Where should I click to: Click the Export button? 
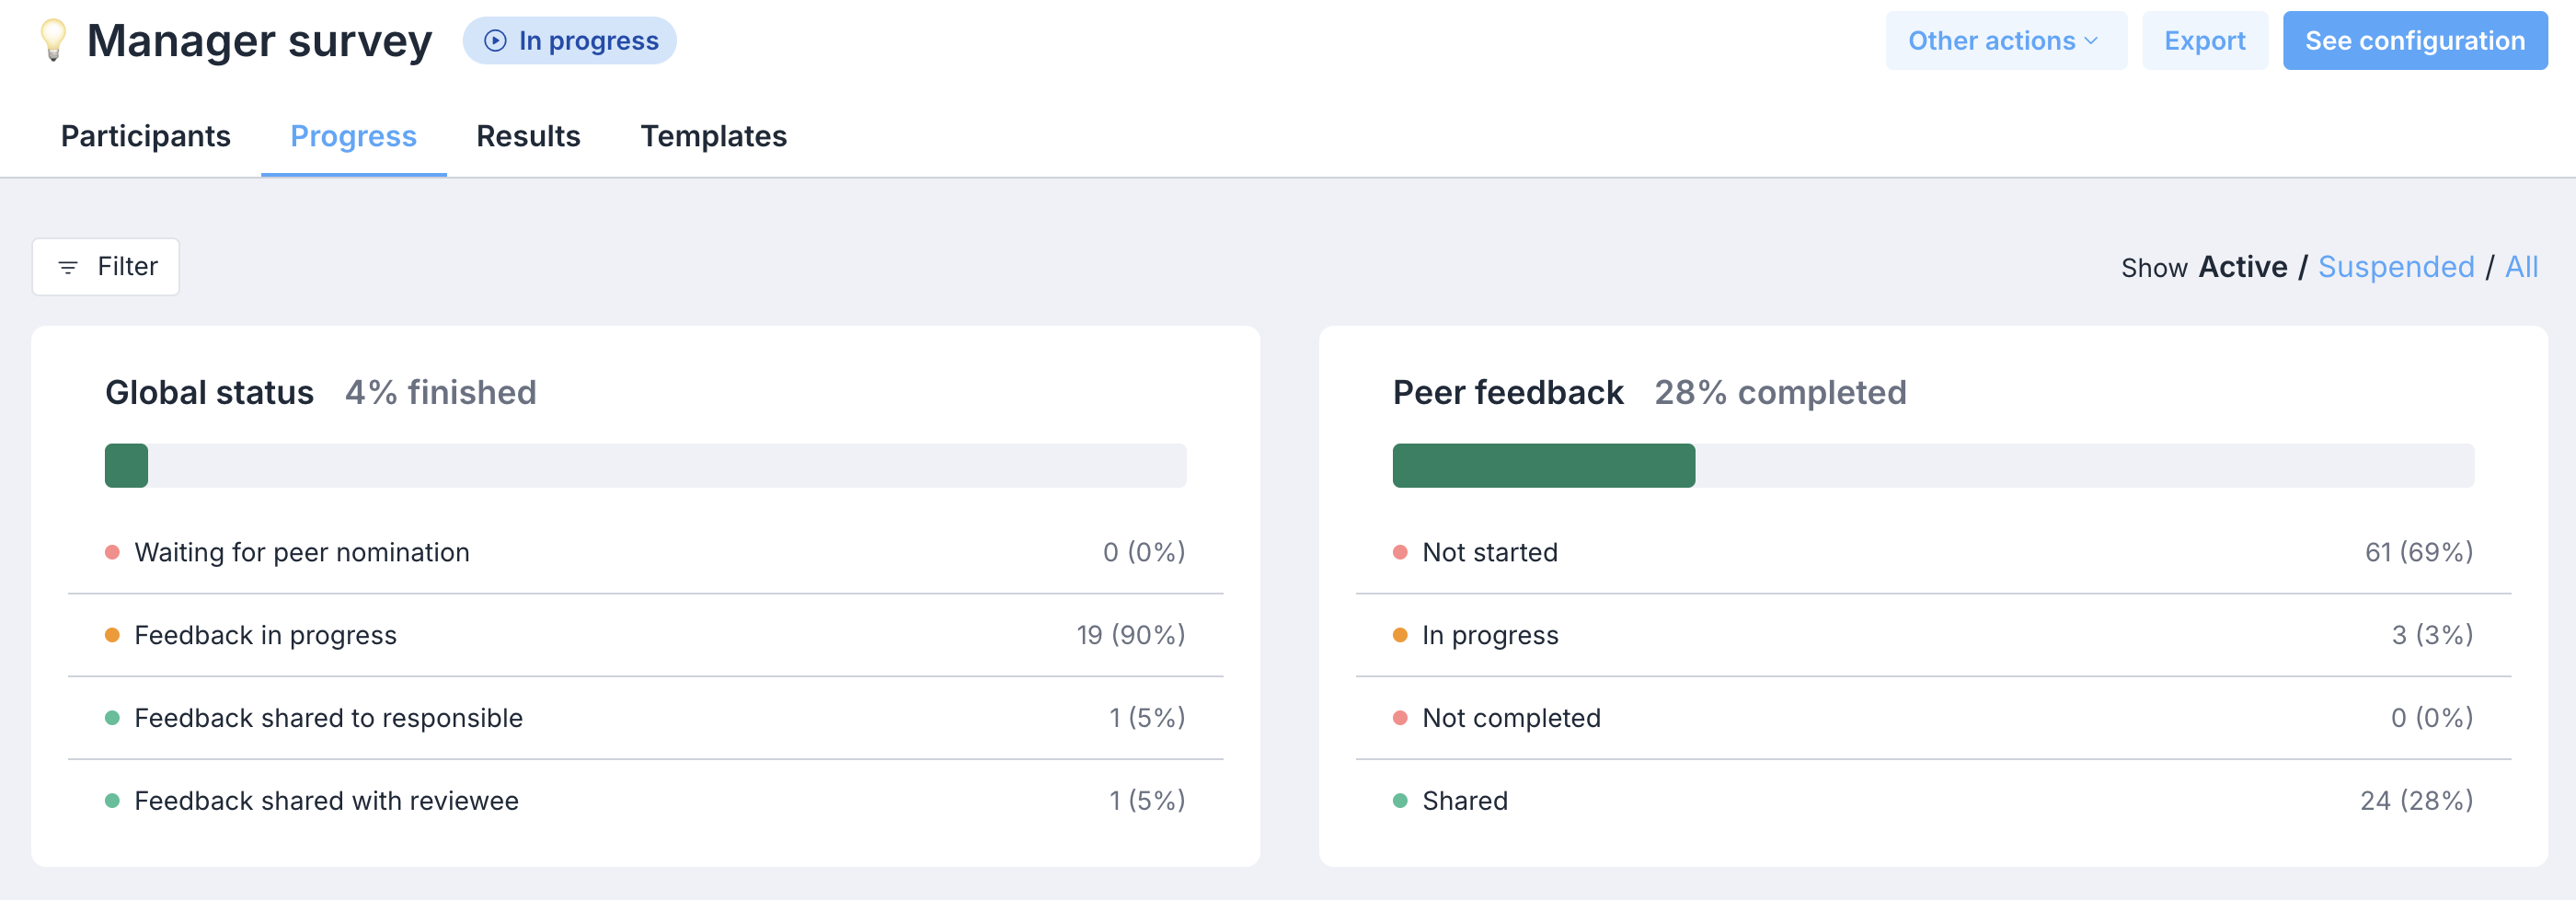[x=2204, y=41]
